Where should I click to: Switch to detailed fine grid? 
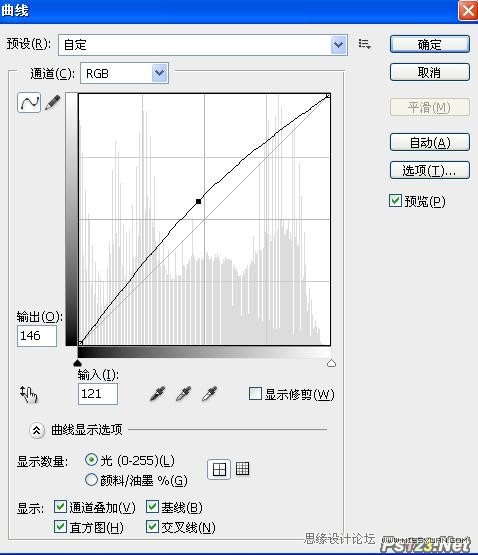click(243, 469)
